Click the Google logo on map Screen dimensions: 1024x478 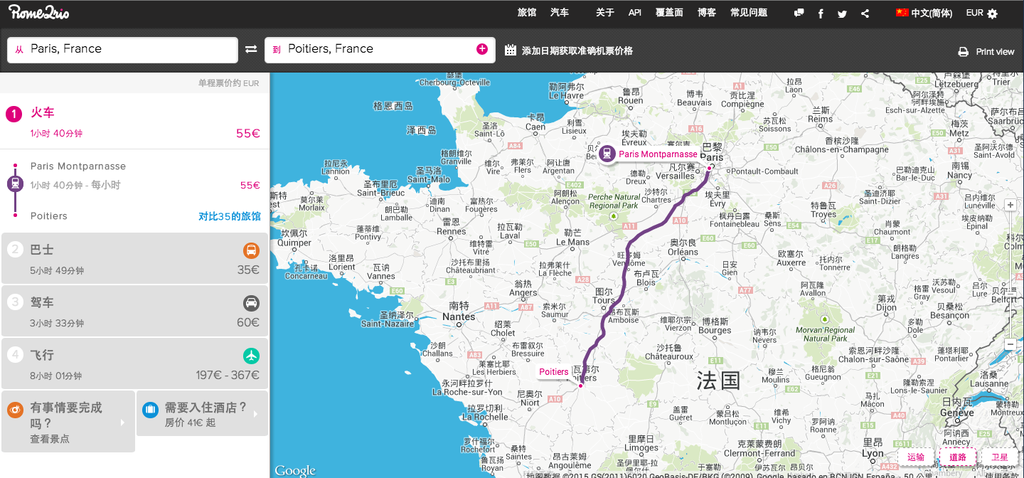[295, 470]
